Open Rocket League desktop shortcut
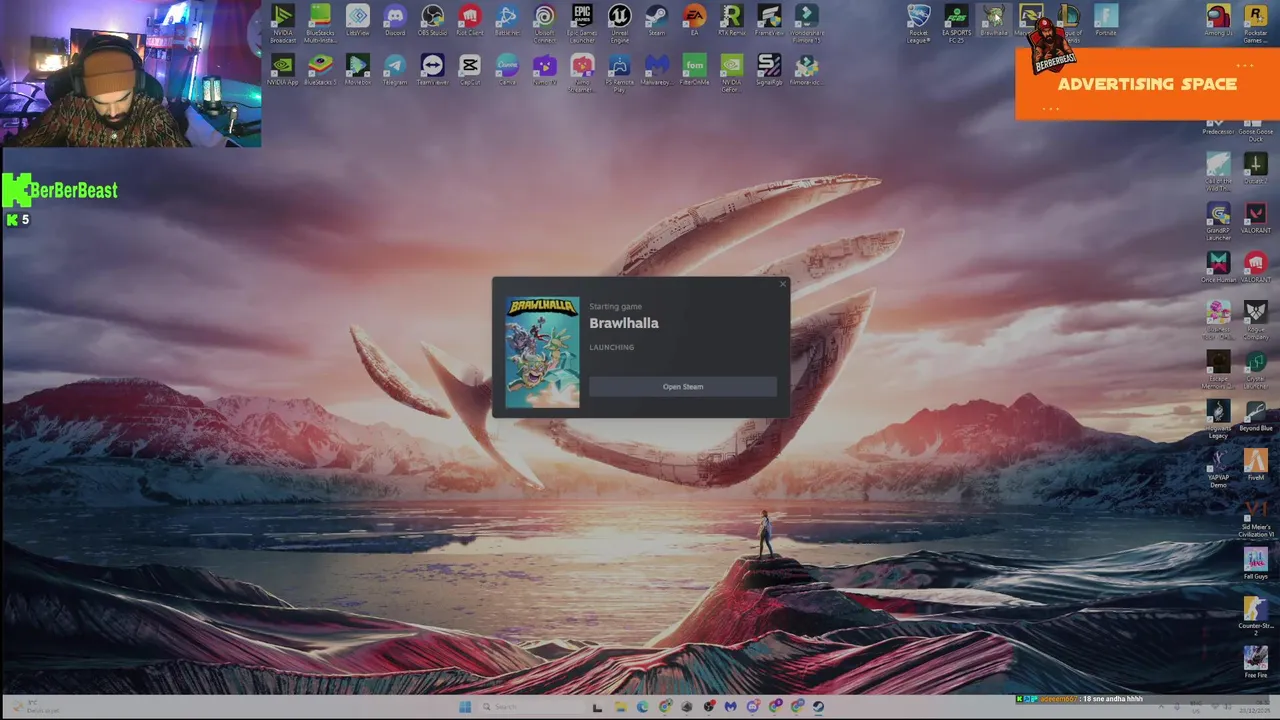Image resolution: width=1280 pixels, height=720 pixels. pyautogui.click(x=918, y=22)
